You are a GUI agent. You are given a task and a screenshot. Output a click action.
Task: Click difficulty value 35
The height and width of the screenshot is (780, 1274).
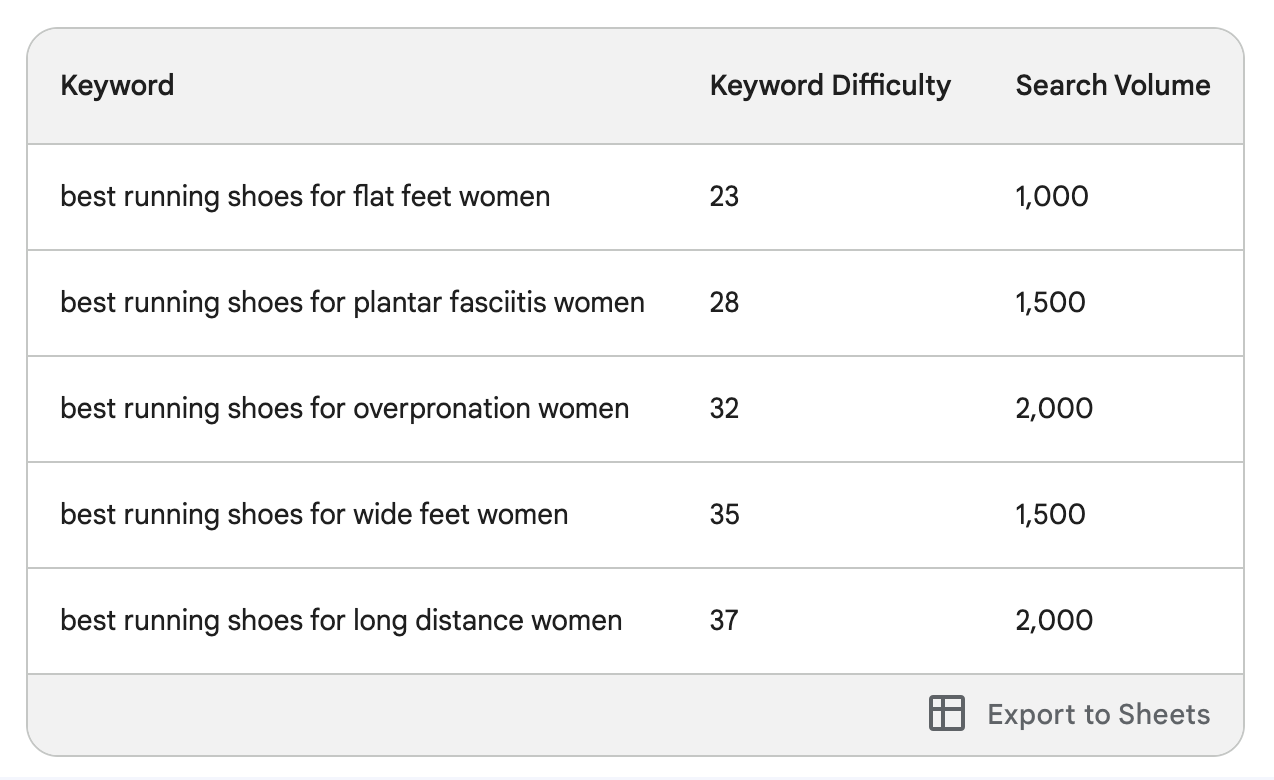[724, 514]
